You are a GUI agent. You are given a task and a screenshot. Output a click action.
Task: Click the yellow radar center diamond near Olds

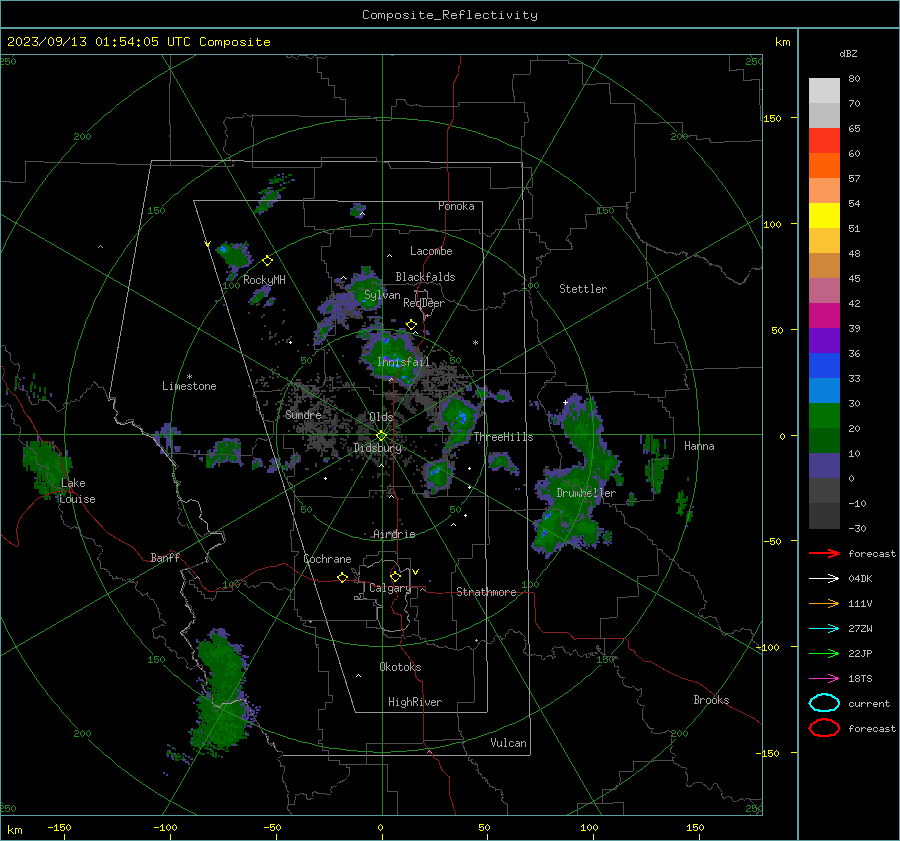tap(381, 436)
